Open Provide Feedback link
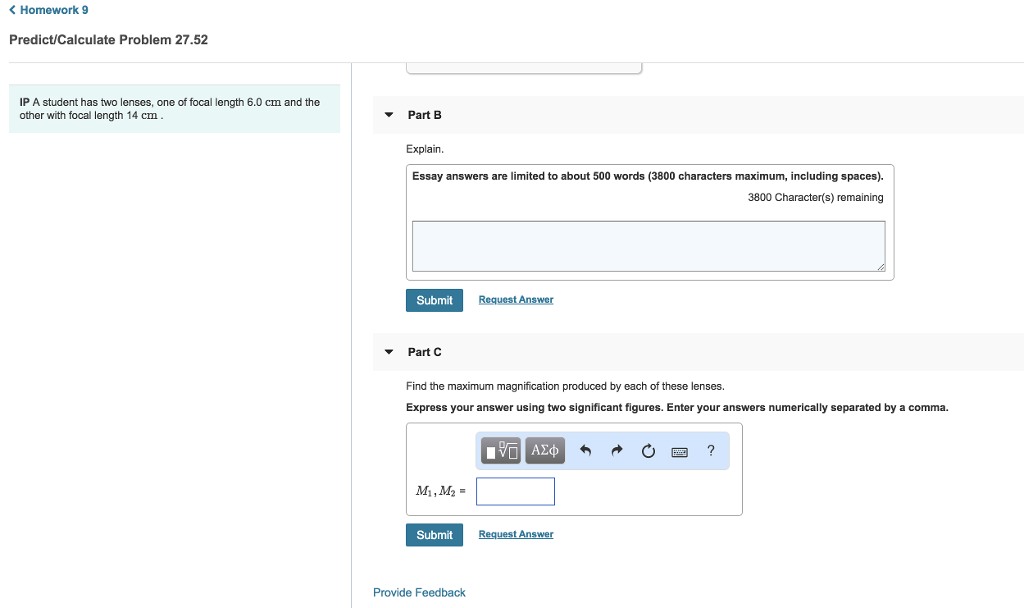Image resolution: width=1024 pixels, height=608 pixels. click(x=419, y=592)
